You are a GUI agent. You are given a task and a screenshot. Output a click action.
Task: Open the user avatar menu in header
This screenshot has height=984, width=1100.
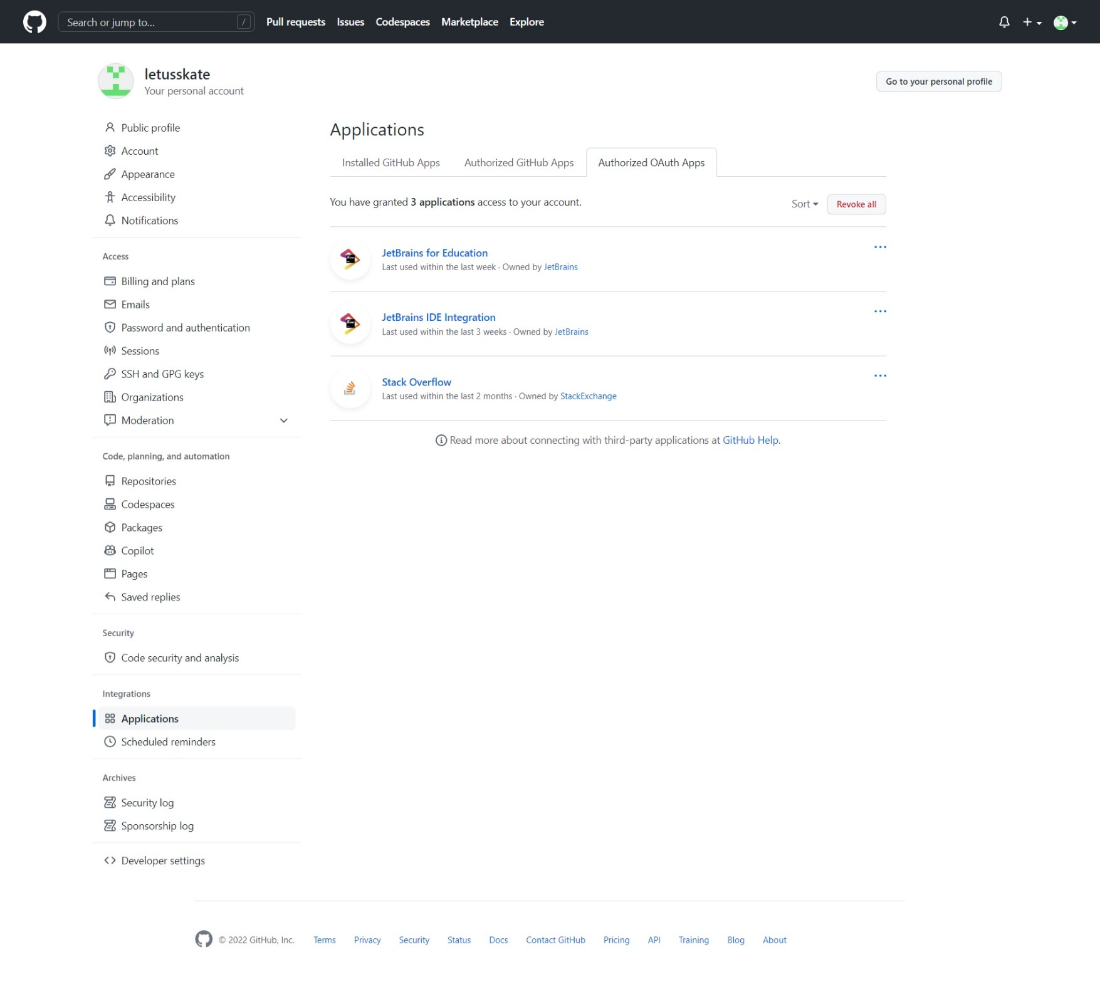pyautogui.click(x=1065, y=23)
